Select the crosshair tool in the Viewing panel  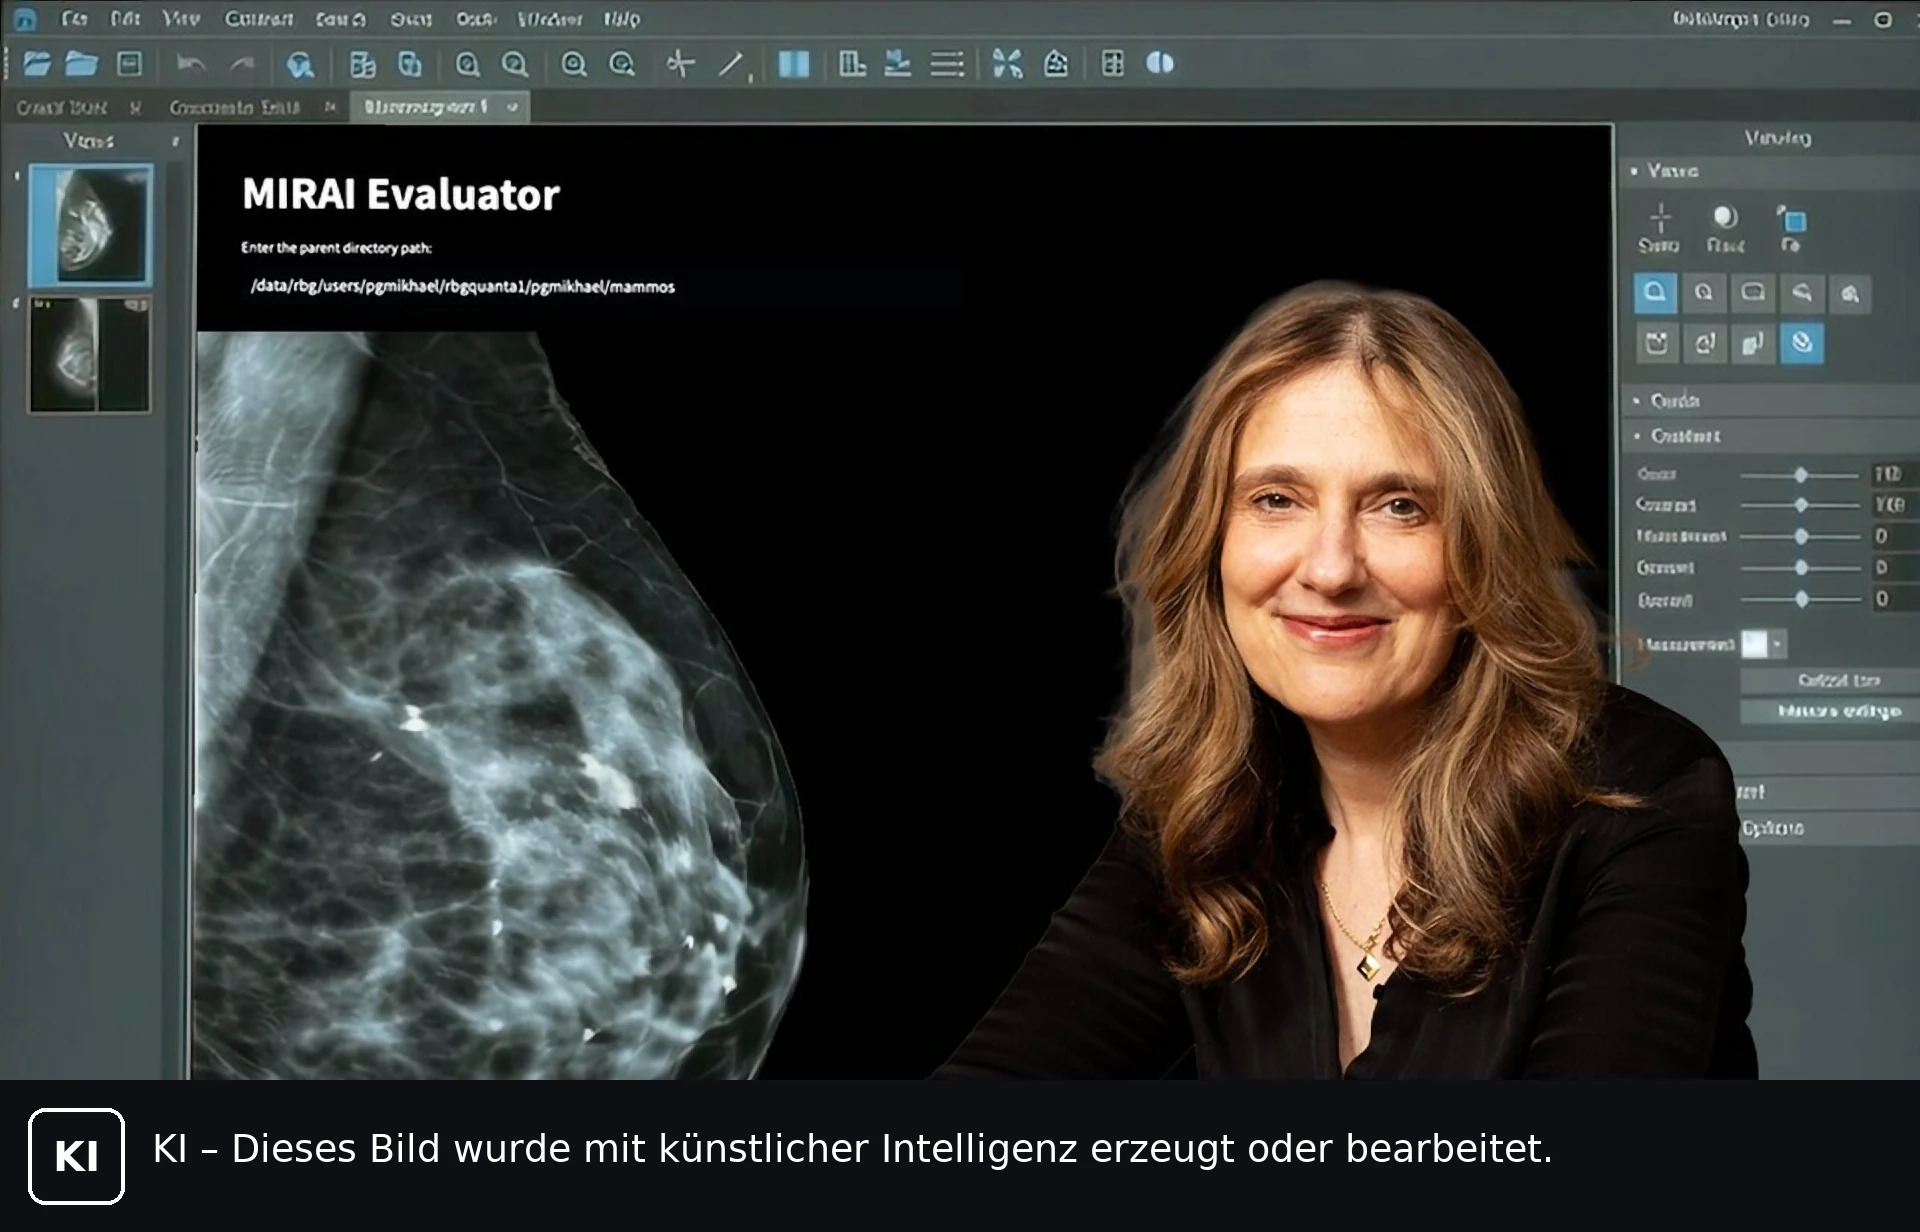tap(1659, 217)
